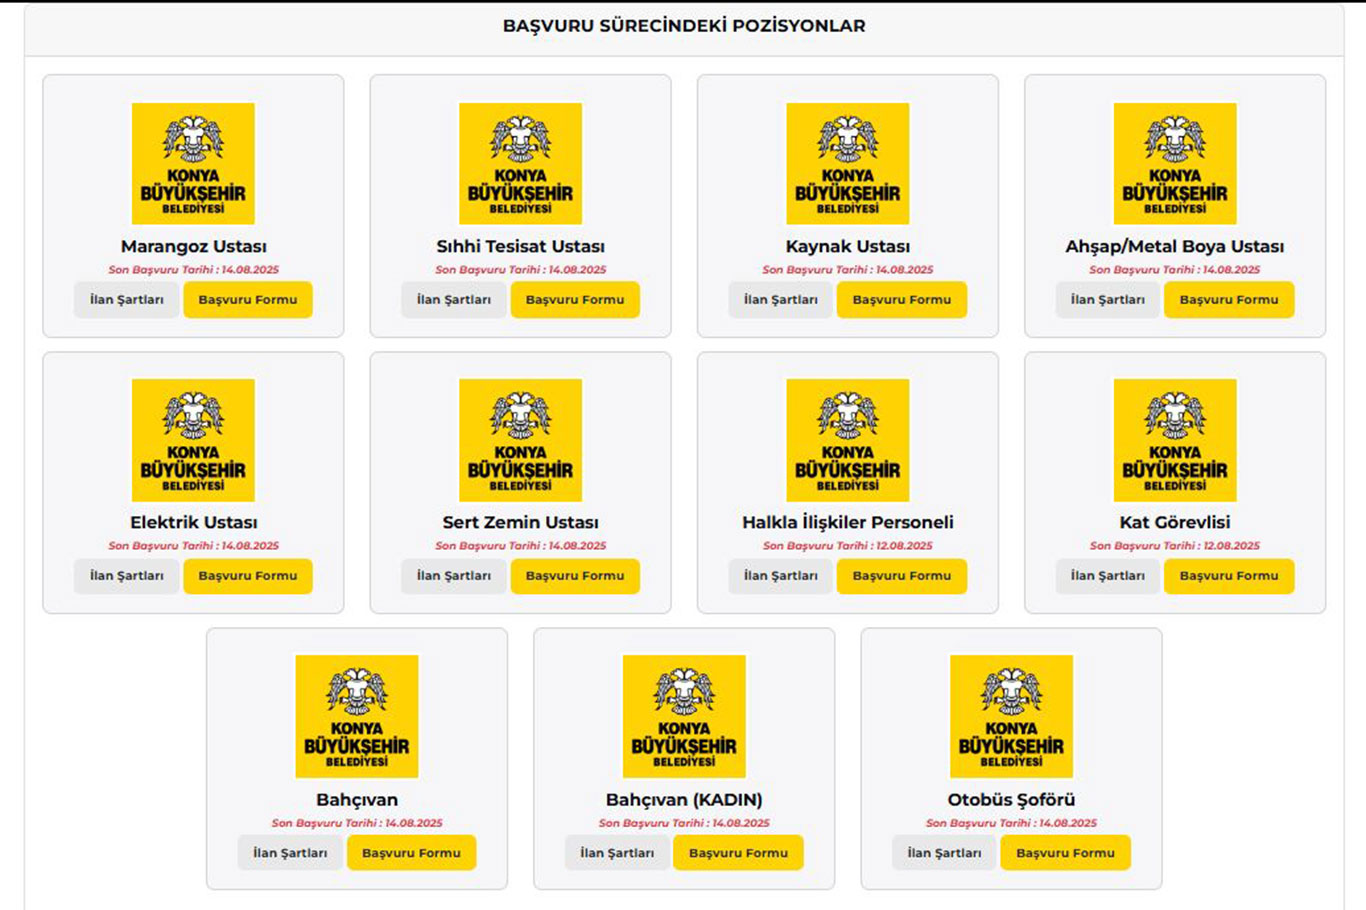Select the Sert Zemin Ustası position title
The height and width of the screenshot is (910, 1366).
coord(520,522)
